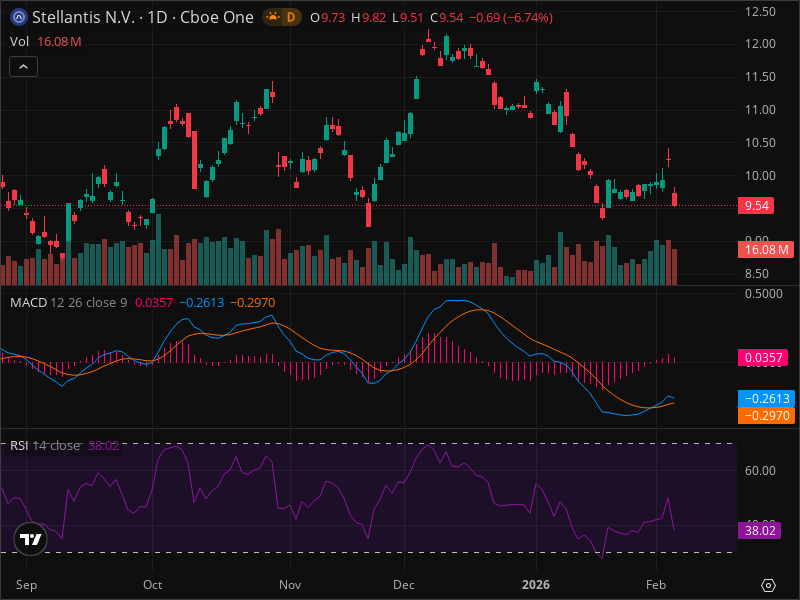Select the RSI 14 close legend
The height and width of the screenshot is (600, 800).
pos(45,445)
